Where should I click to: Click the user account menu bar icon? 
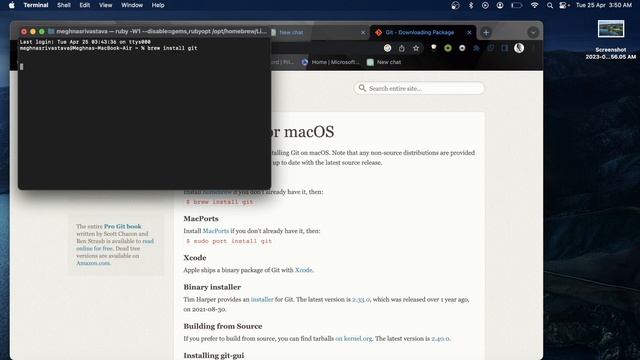pyautogui.click(x=500, y=5)
